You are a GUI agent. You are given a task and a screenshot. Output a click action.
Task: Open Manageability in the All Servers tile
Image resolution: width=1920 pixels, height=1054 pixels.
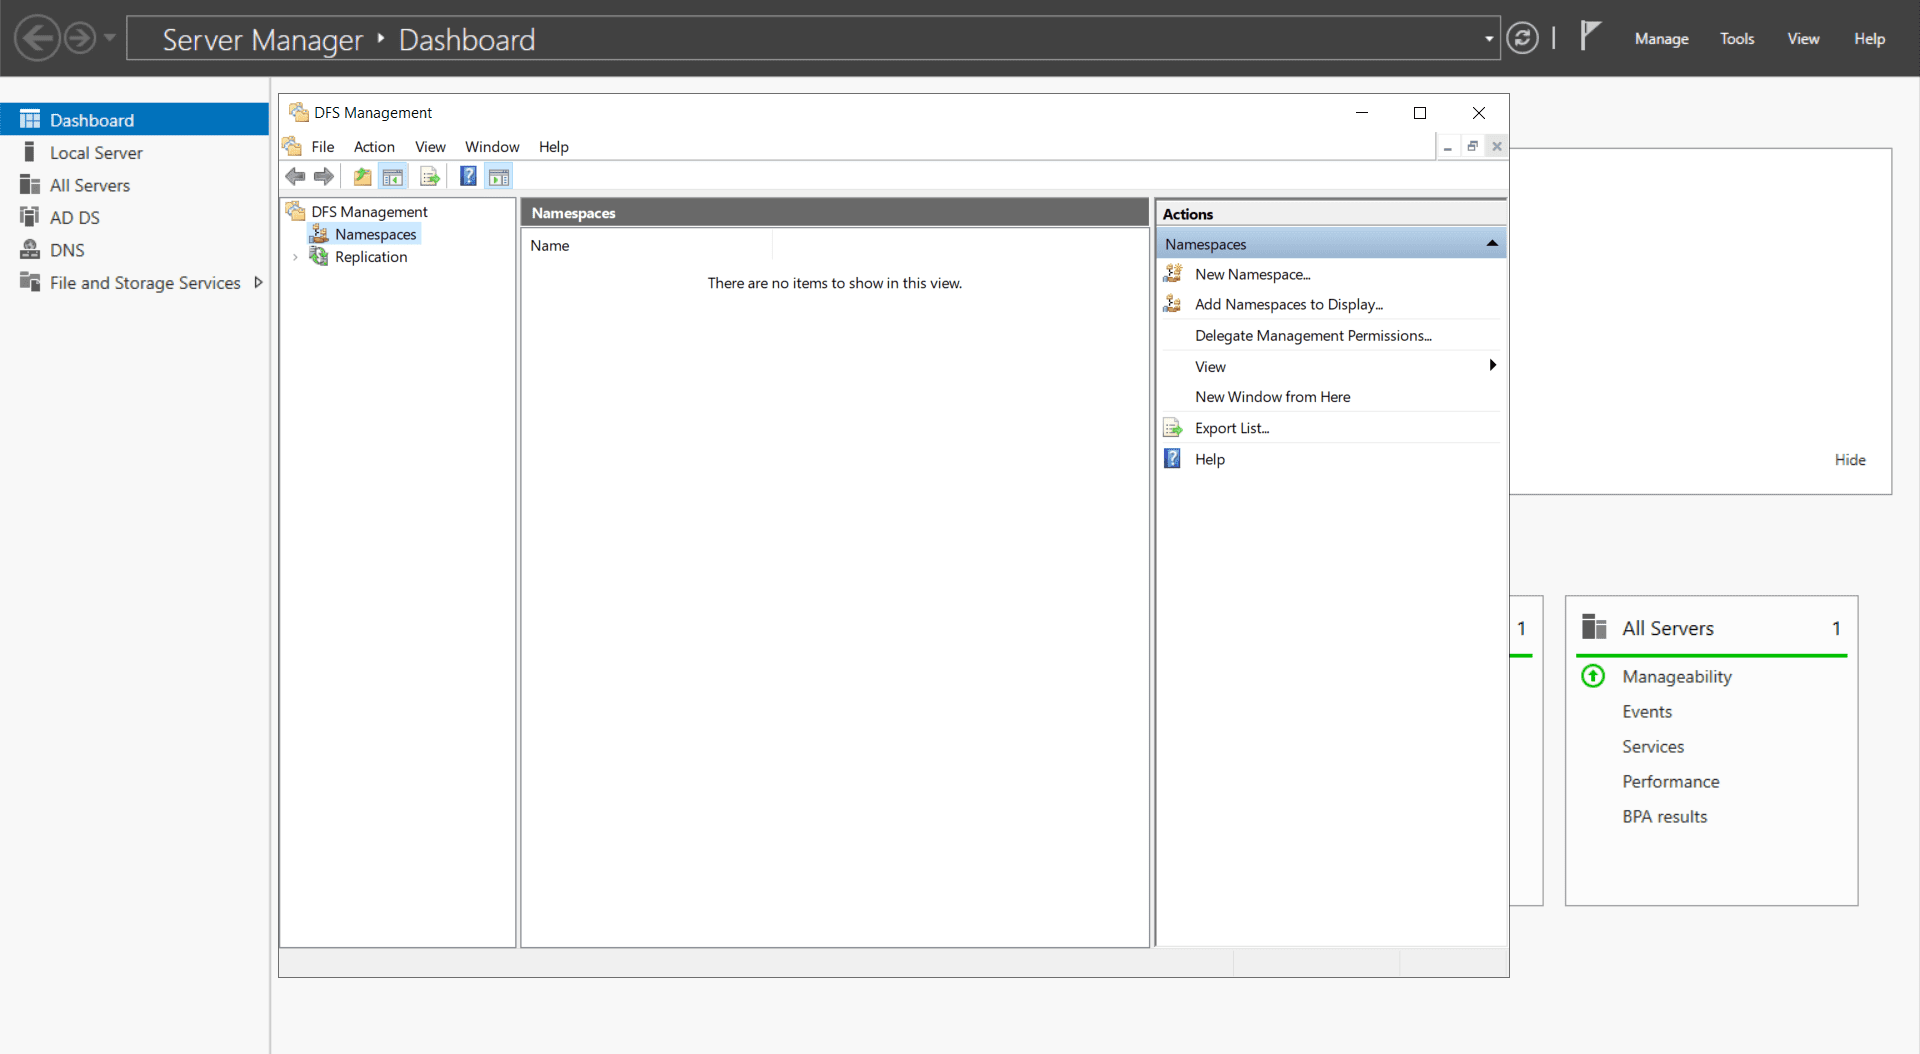[x=1677, y=677]
